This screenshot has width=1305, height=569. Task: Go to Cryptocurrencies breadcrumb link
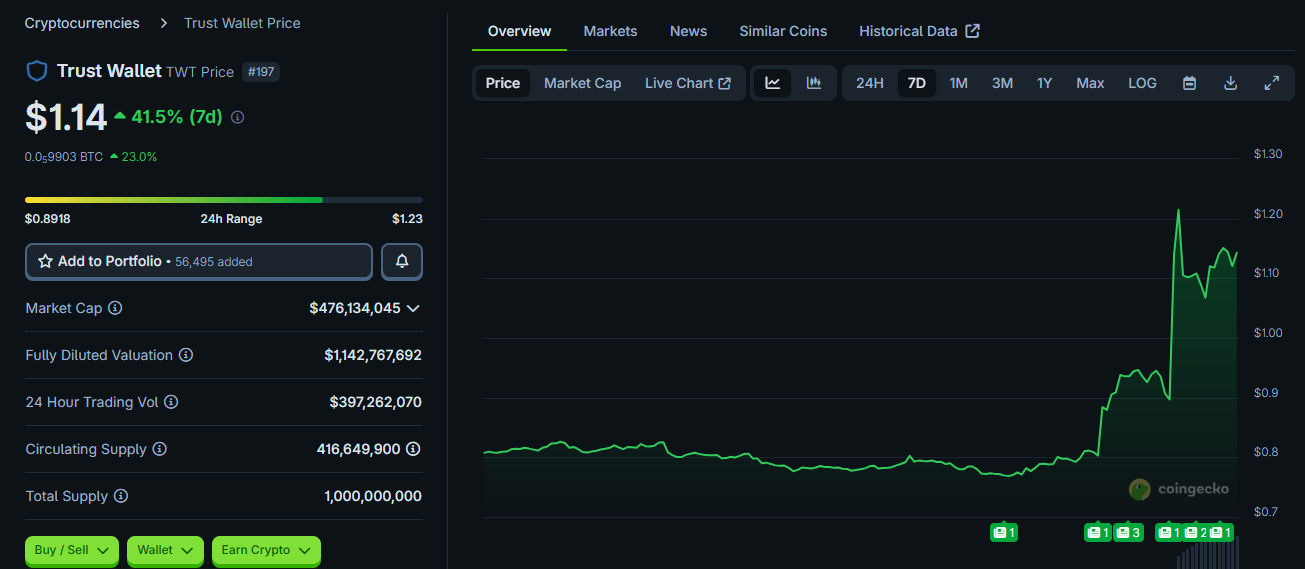pyautogui.click(x=82, y=23)
